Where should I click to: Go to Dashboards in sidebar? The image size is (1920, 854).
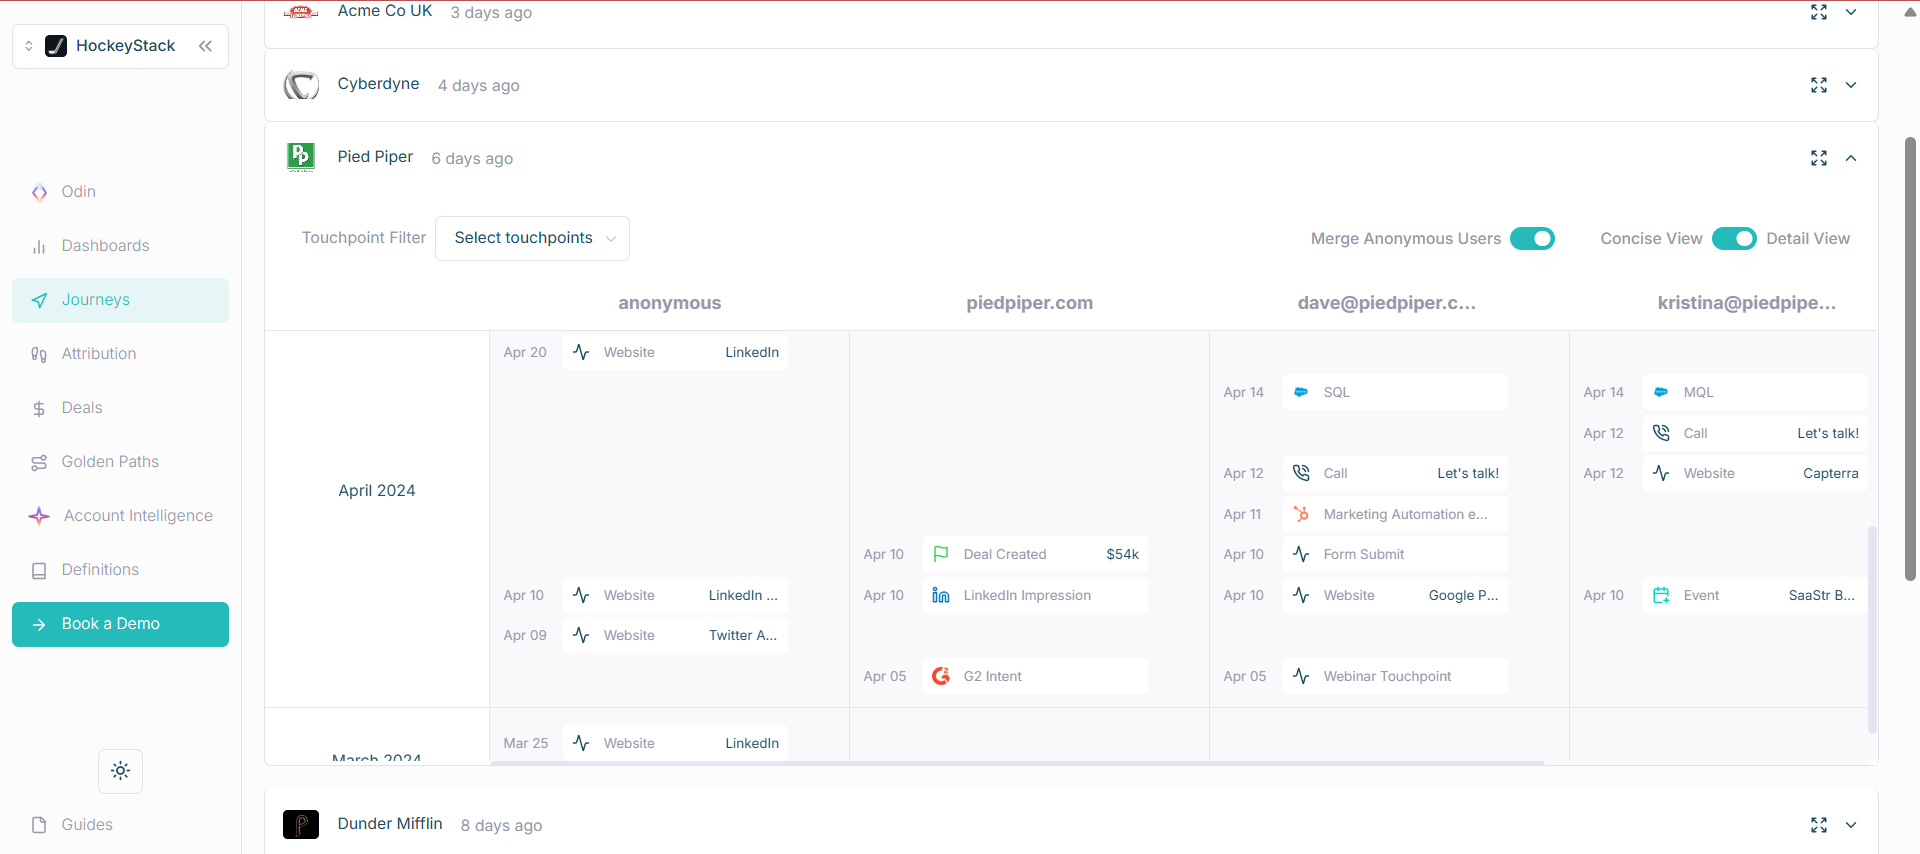[x=120, y=246]
